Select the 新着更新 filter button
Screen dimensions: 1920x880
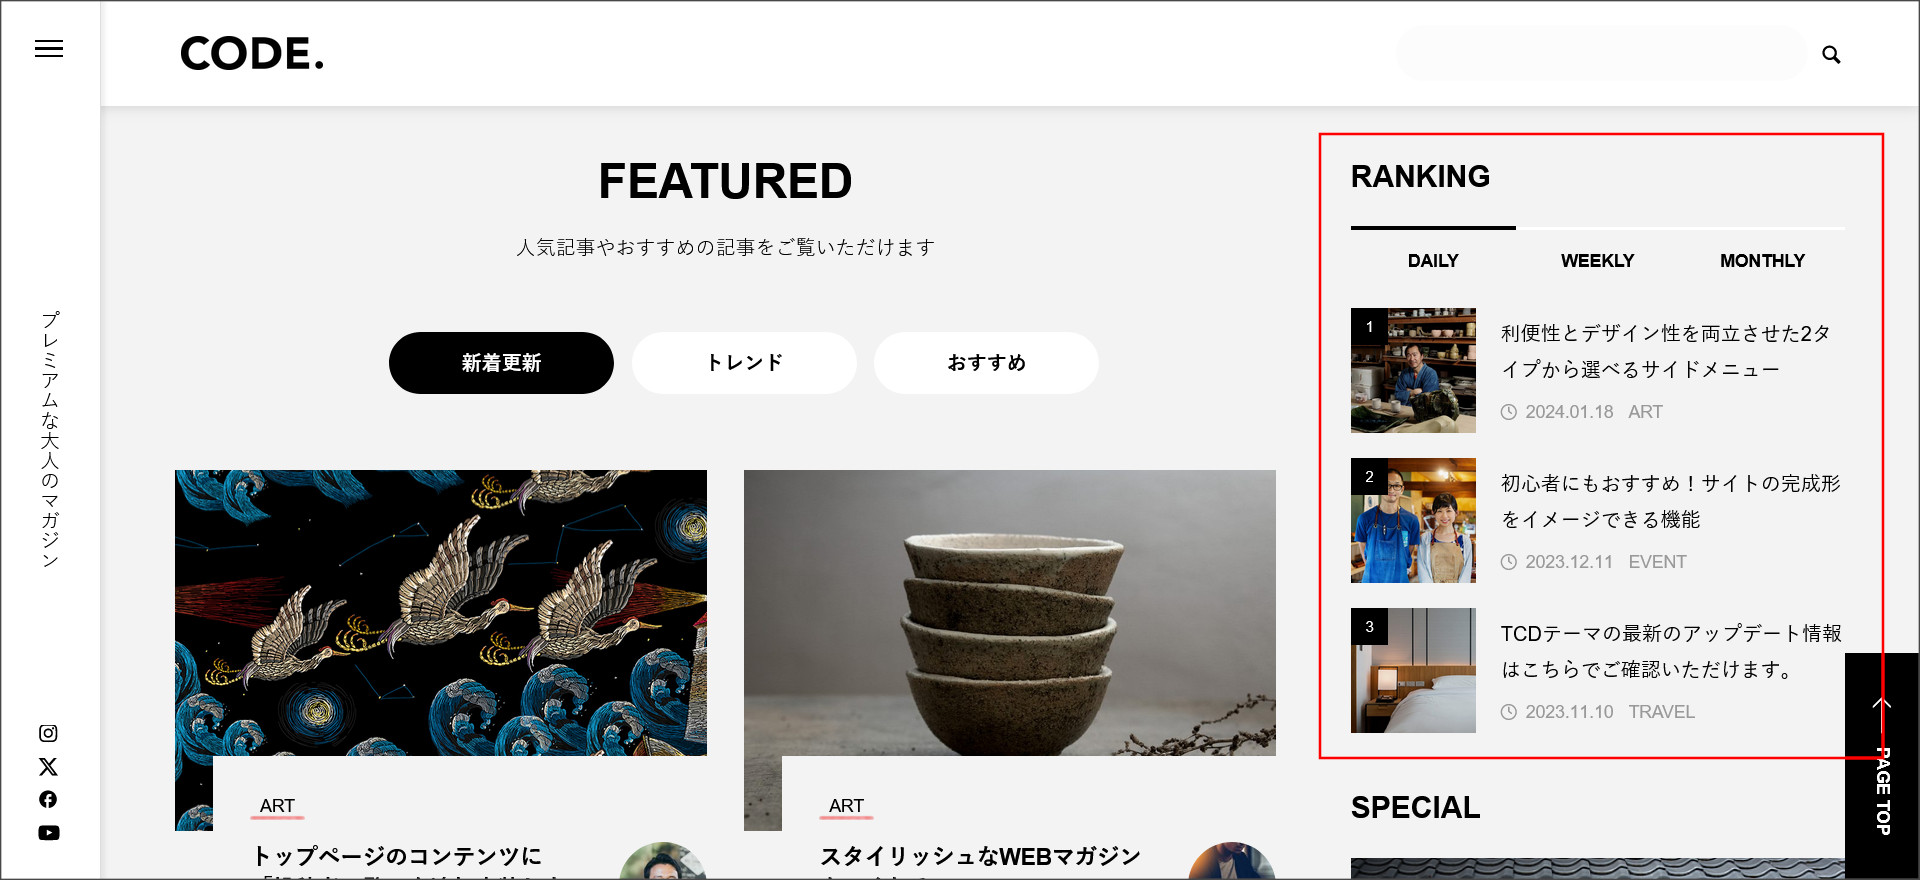pos(501,363)
